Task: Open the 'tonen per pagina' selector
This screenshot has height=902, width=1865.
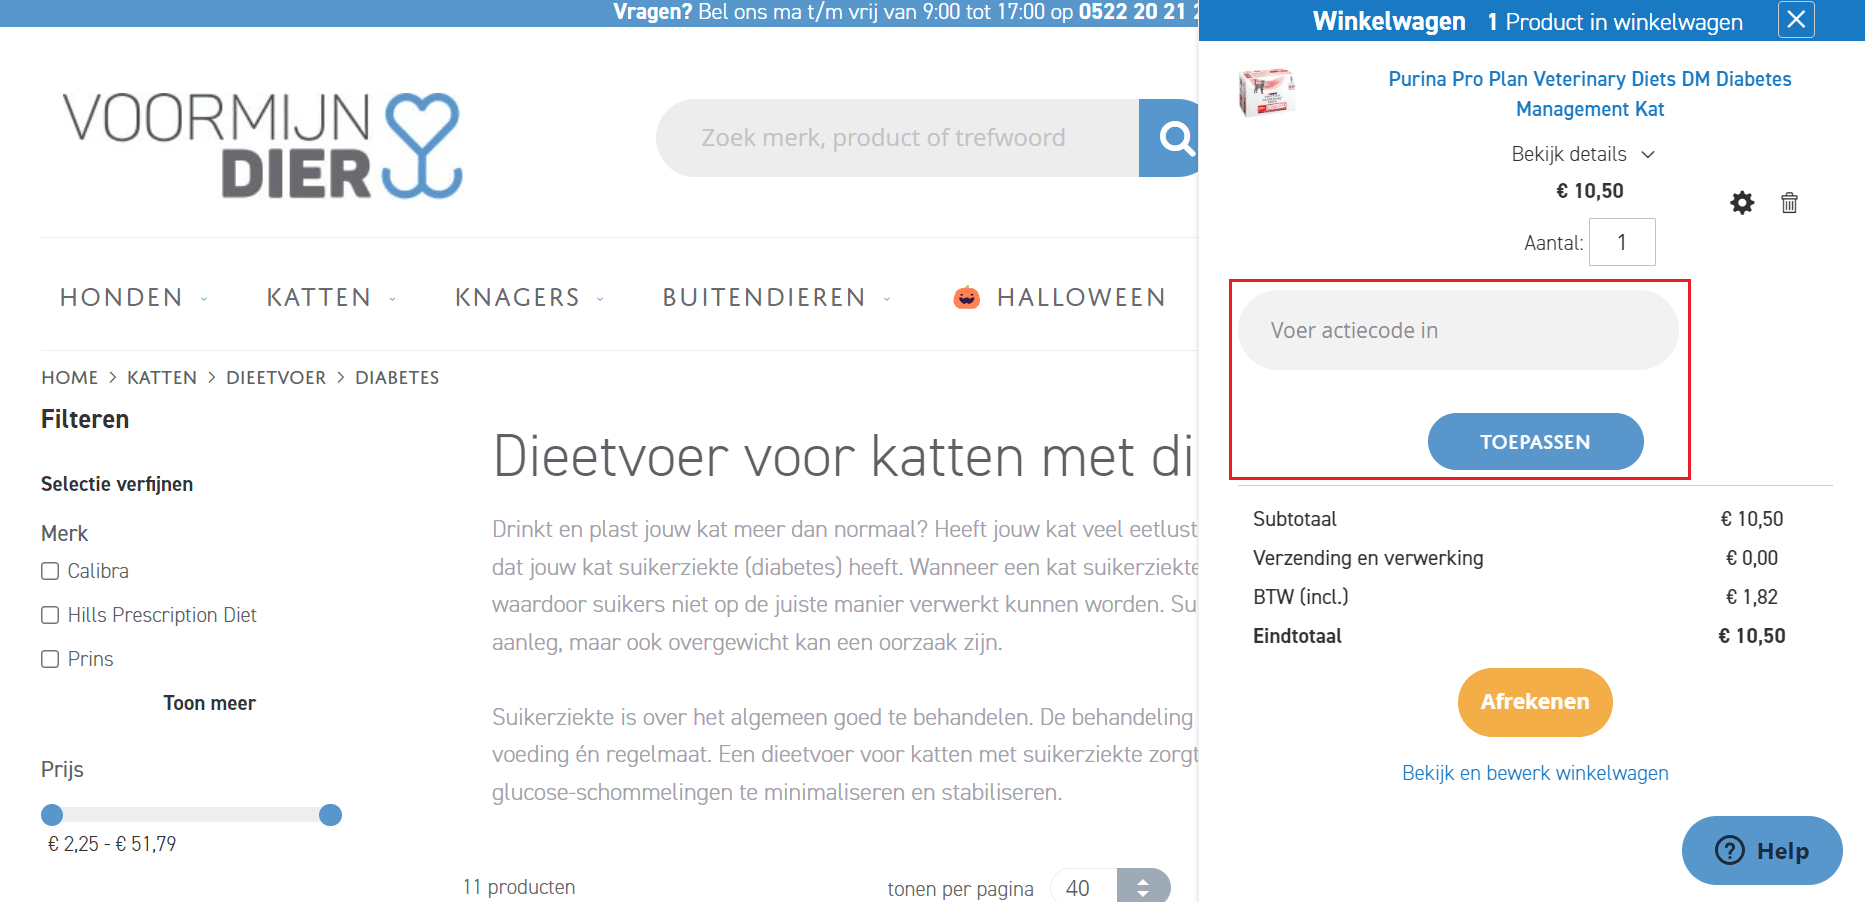Action: click(x=1110, y=887)
